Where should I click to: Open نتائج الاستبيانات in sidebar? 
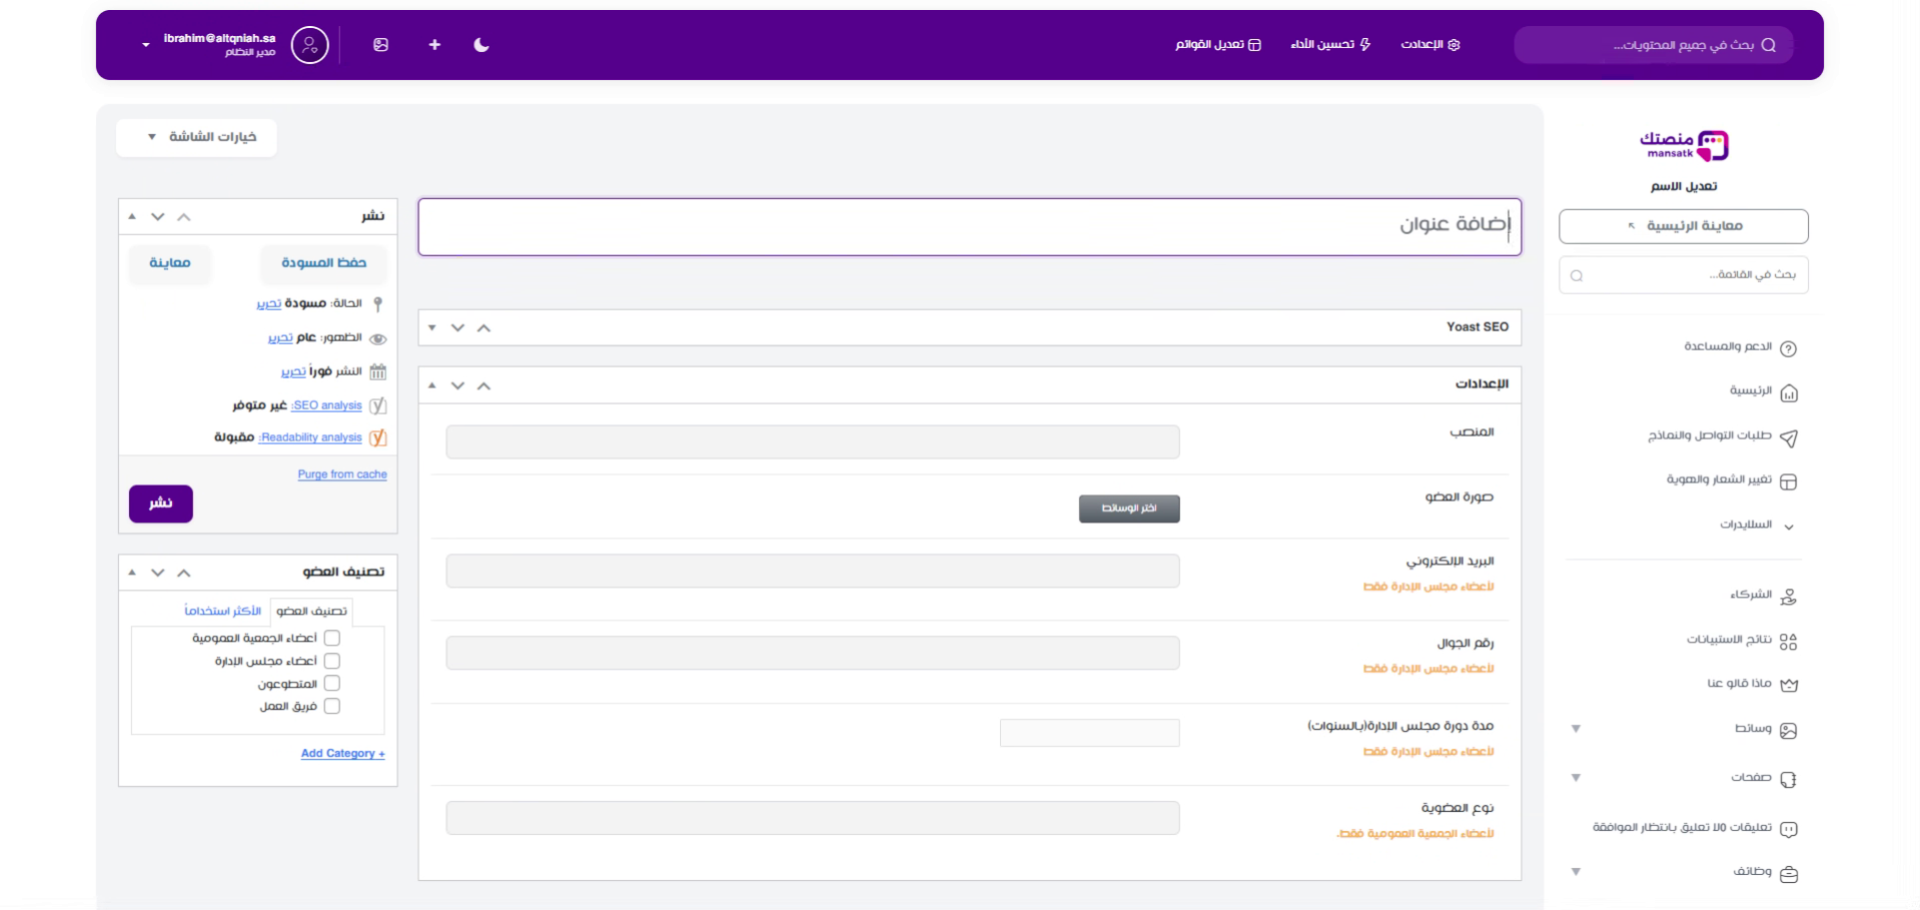pyautogui.click(x=1788, y=641)
